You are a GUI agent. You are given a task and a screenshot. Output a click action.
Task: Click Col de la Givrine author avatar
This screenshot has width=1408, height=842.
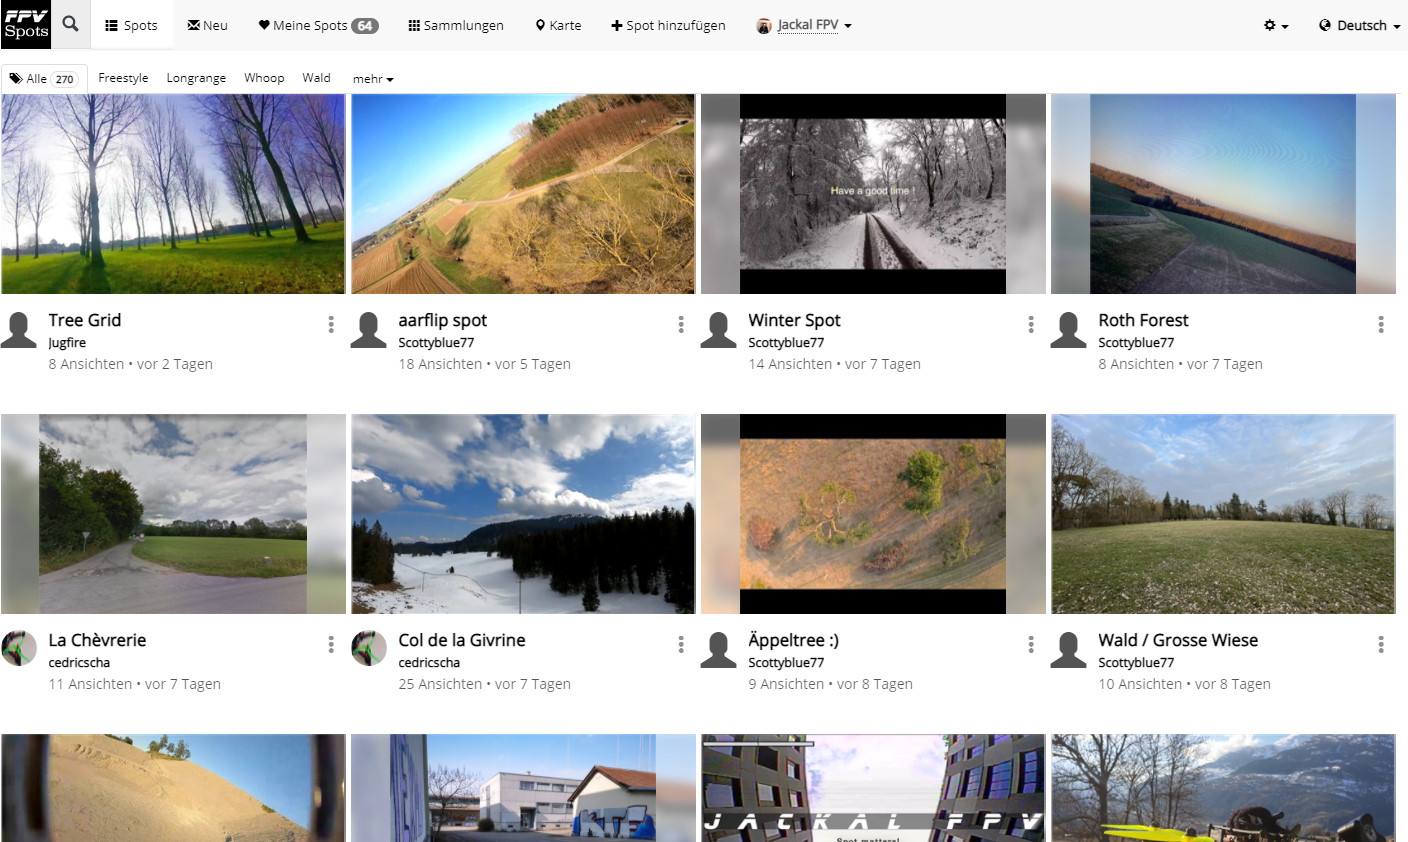pos(368,649)
